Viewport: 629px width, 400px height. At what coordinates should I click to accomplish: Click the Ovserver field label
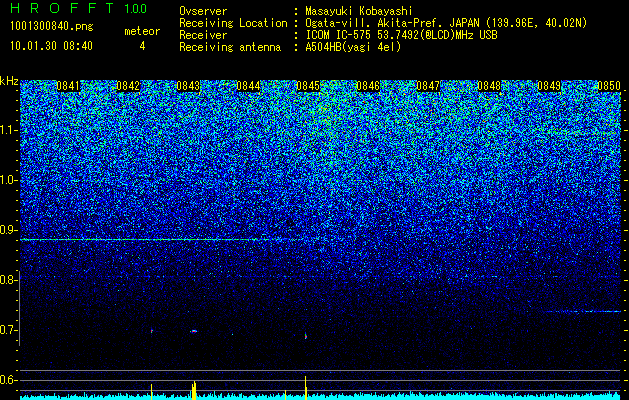coord(203,11)
